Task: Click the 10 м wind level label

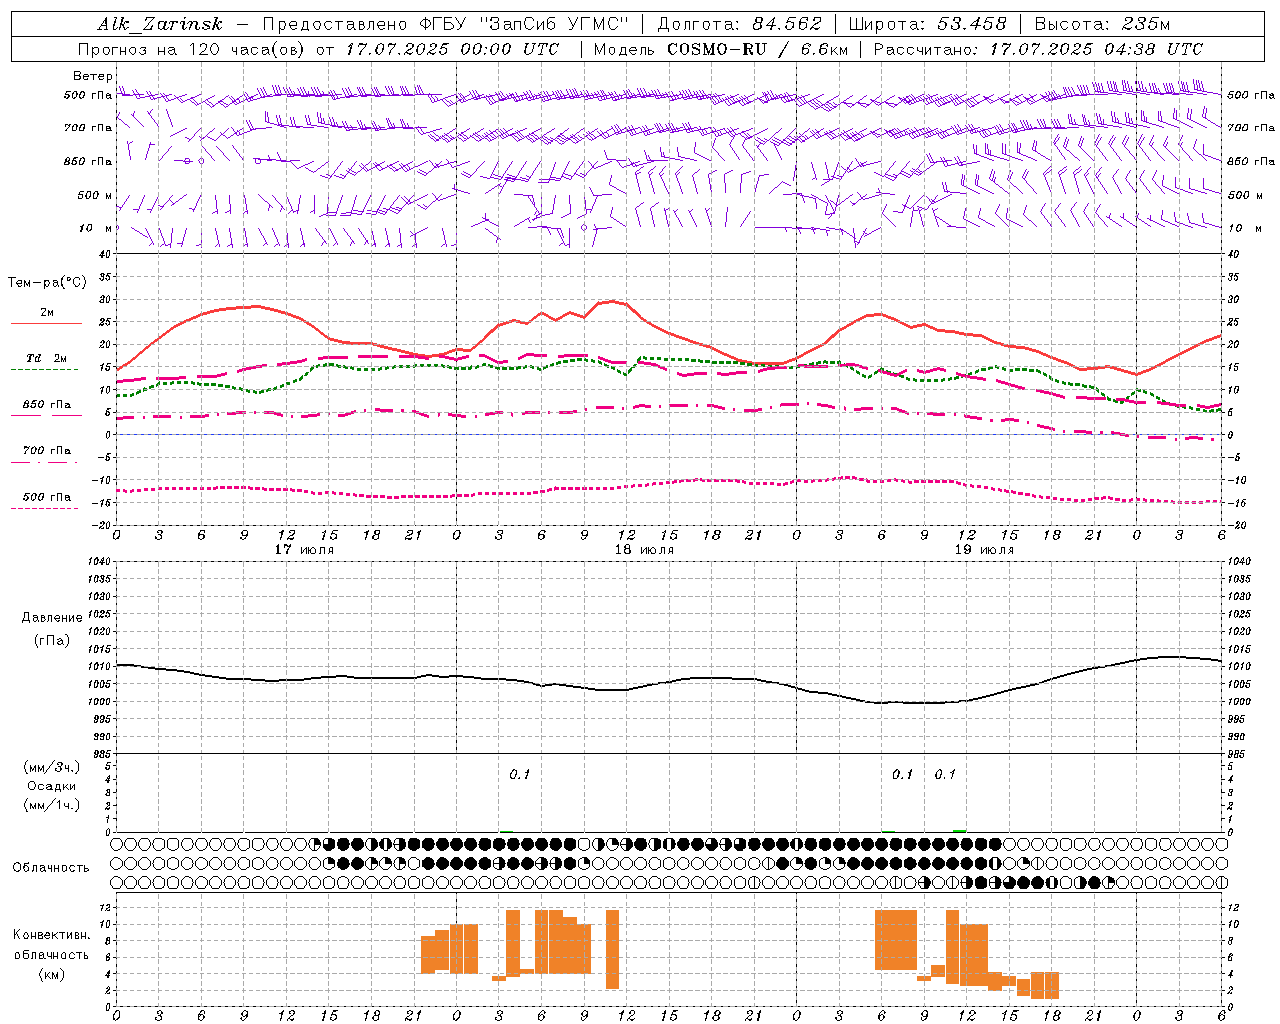Action: pyautogui.click(x=95, y=228)
